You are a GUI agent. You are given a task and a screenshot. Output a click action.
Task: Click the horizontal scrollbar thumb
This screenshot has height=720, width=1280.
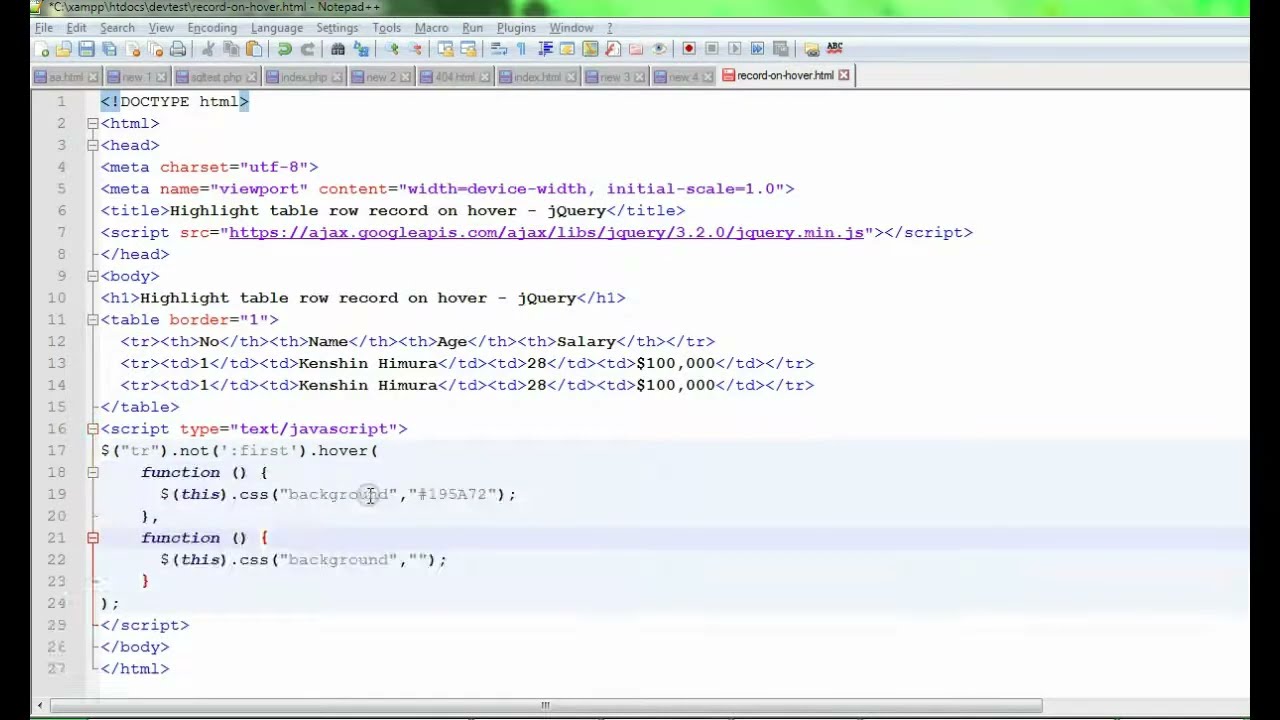546,706
